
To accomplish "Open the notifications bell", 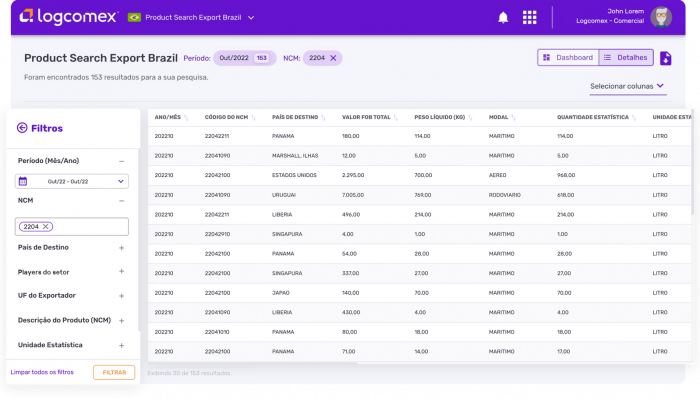I will (x=503, y=17).
